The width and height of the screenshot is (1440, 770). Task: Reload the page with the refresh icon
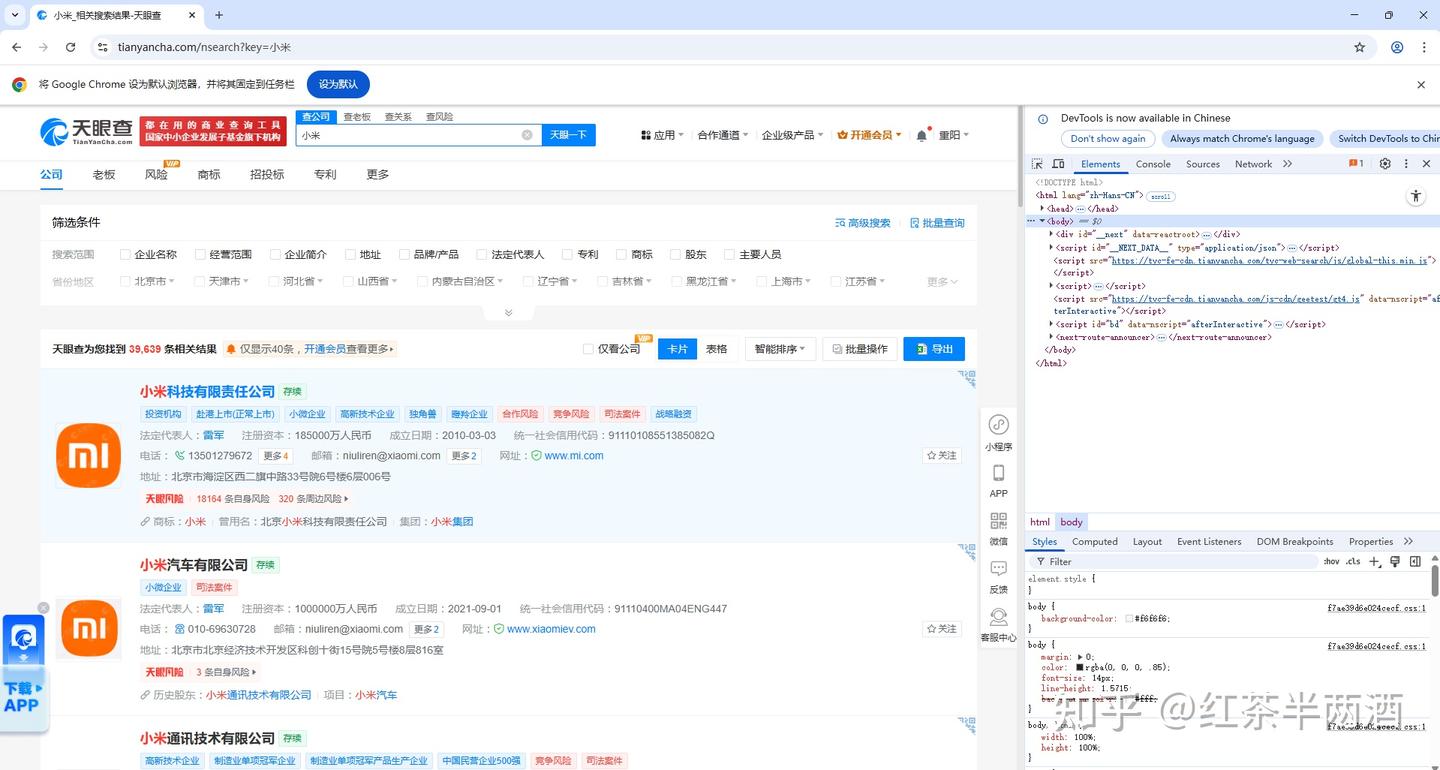[x=70, y=47]
